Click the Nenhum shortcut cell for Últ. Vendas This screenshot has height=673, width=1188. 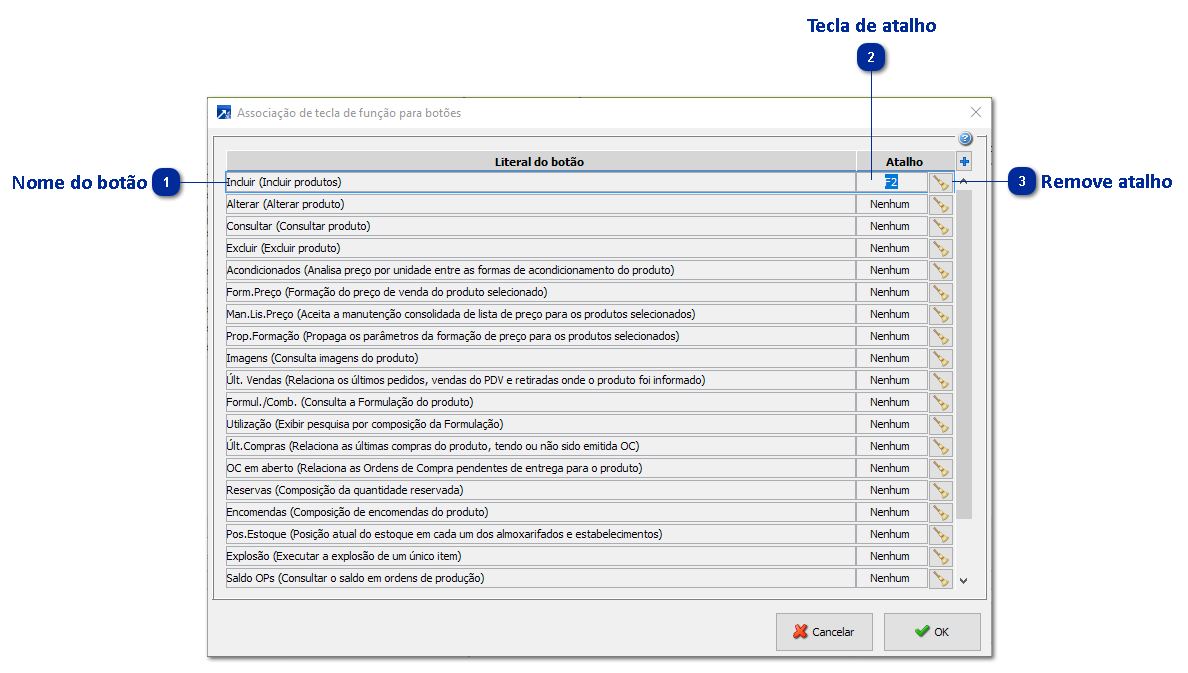coord(892,380)
